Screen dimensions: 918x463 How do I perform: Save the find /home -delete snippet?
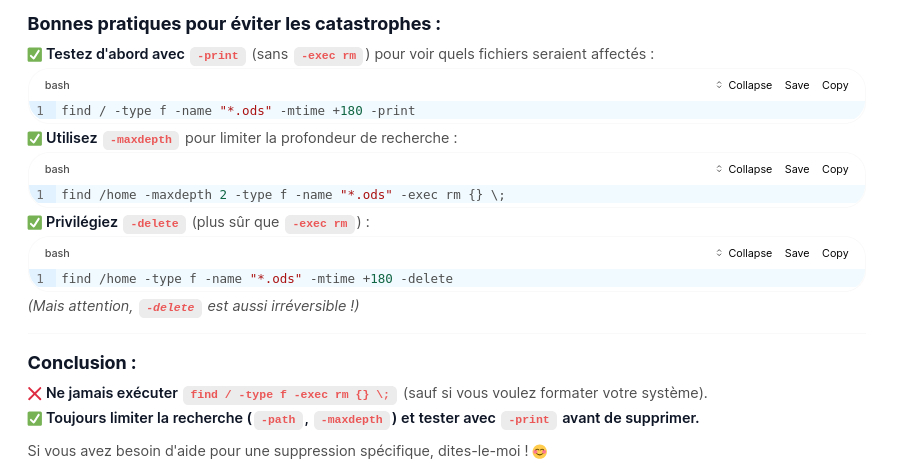pyautogui.click(x=797, y=253)
